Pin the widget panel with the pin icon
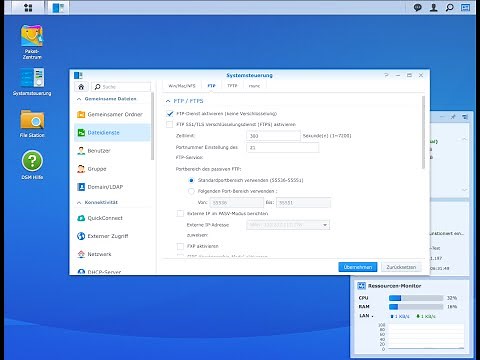This screenshot has height=360, width=480. coord(453,117)
